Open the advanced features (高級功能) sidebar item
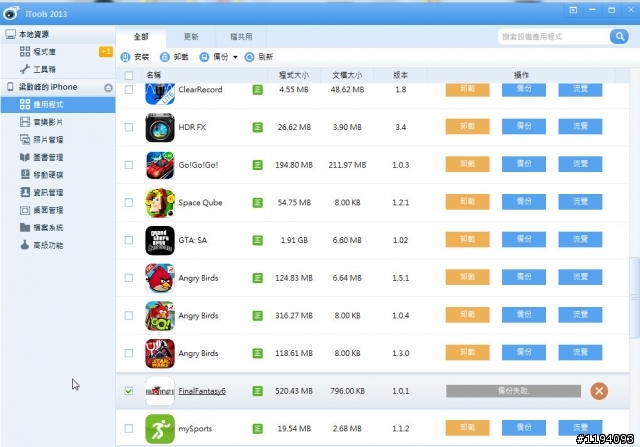This screenshot has height=447, width=640. click(x=58, y=245)
